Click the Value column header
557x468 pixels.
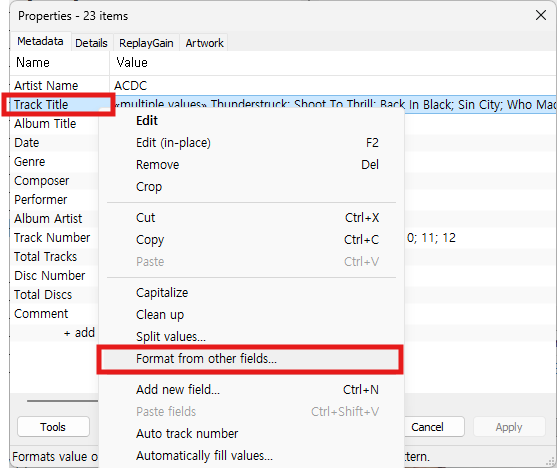point(333,63)
